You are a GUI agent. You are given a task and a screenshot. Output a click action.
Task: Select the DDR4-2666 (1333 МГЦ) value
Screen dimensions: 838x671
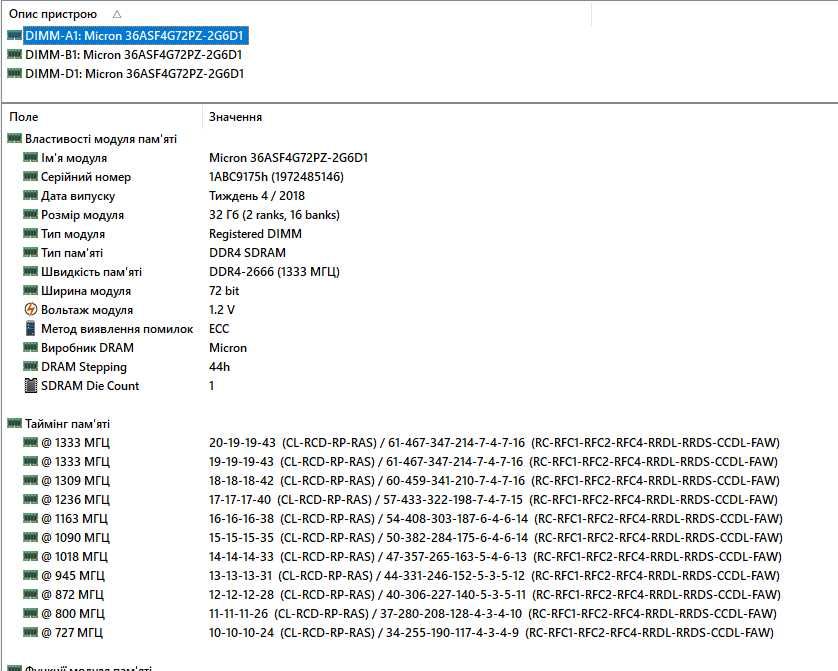pos(274,271)
